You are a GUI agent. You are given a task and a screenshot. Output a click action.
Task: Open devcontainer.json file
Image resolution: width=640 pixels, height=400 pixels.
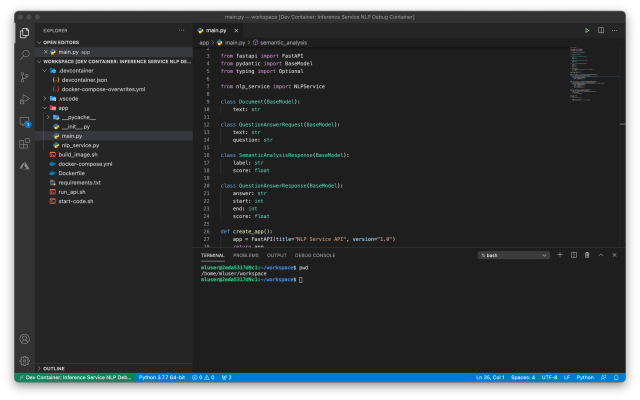click(x=84, y=80)
